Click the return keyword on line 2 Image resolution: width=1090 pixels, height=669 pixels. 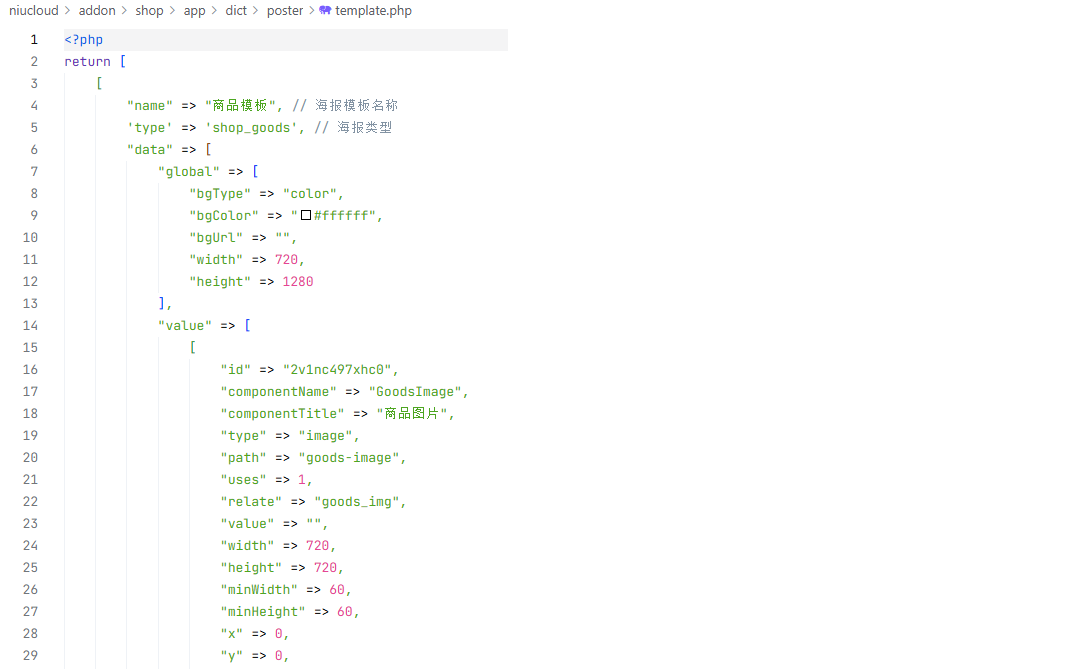87,62
